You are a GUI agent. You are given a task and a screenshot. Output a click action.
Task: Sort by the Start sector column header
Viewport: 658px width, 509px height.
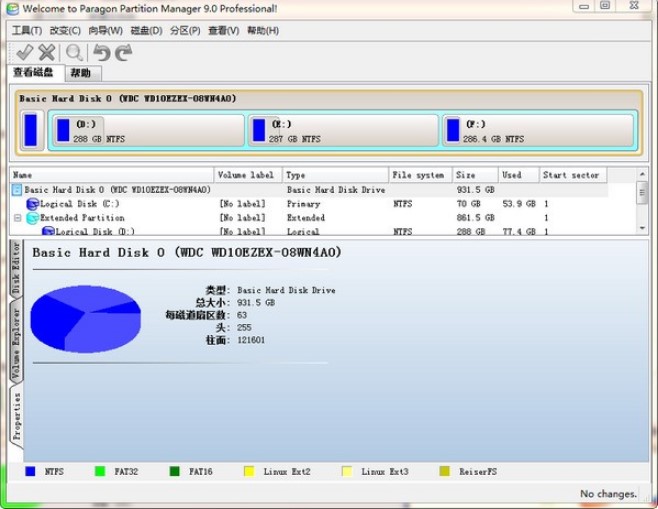(573, 175)
